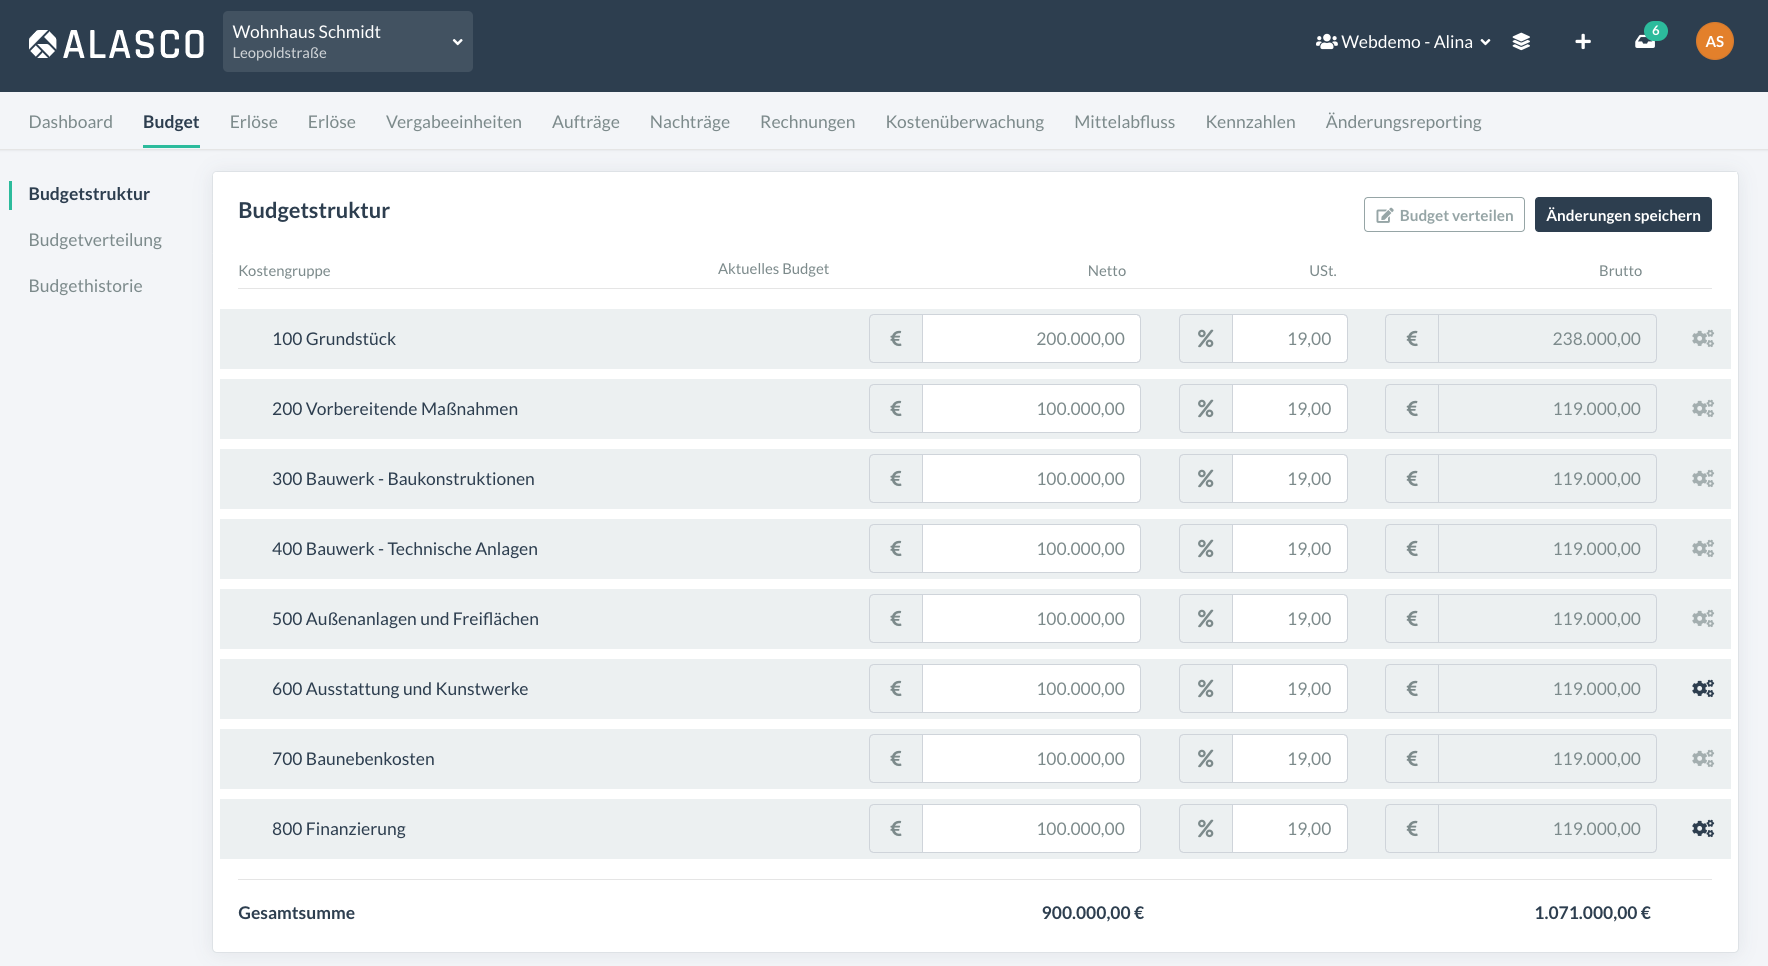Open Budgetverteilung in the sidebar
The width and height of the screenshot is (1768, 966).
(x=96, y=240)
